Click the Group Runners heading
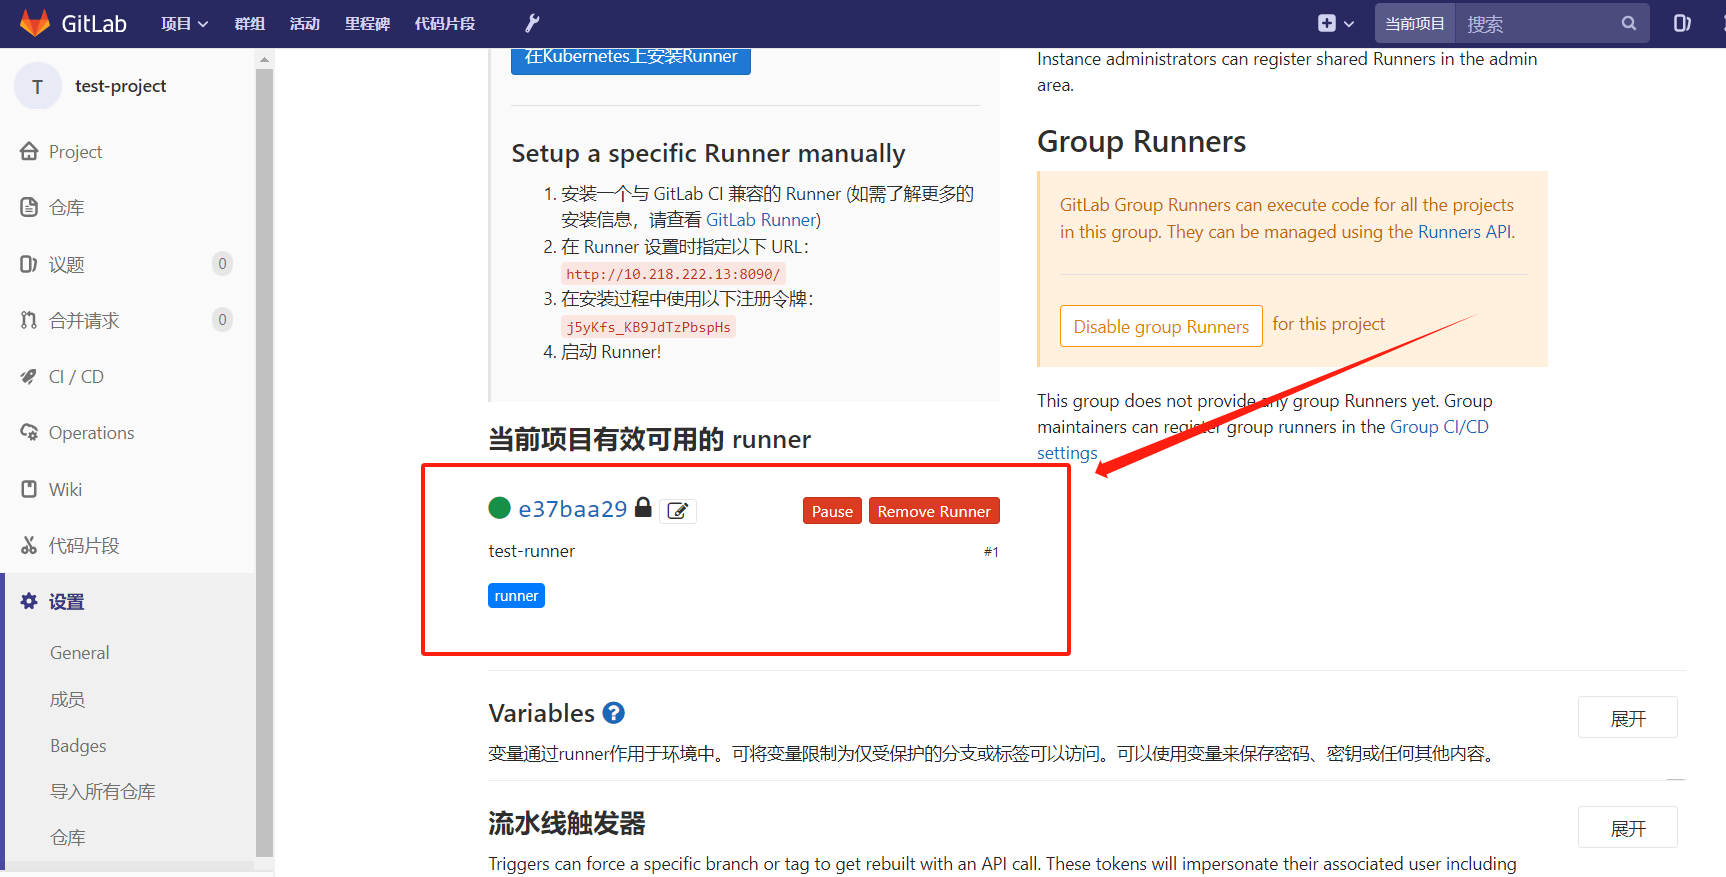This screenshot has height=877, width=1726. 1142,142
